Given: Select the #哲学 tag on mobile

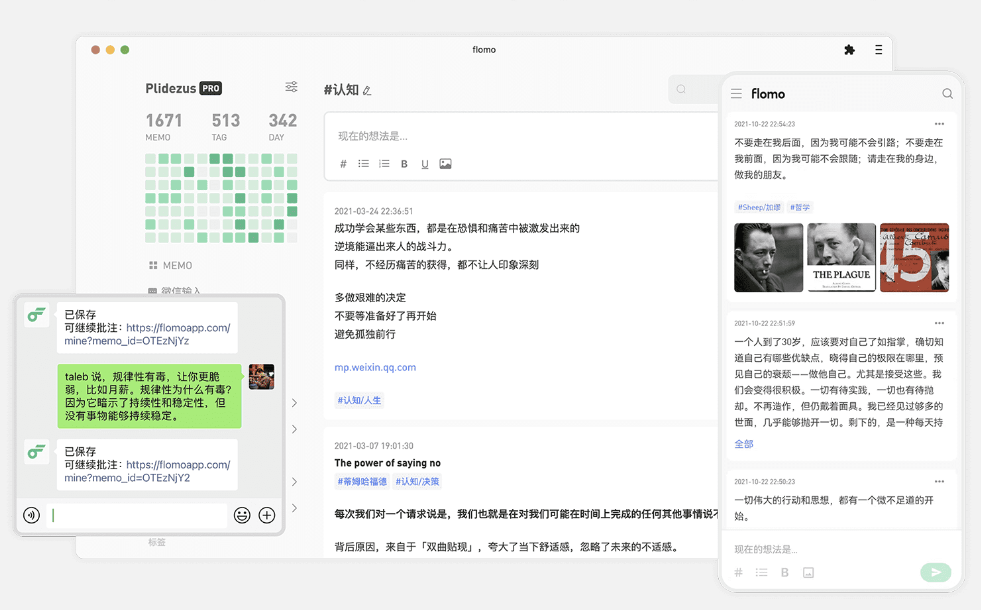Looking at the screenshot, I should coord(800,207).
